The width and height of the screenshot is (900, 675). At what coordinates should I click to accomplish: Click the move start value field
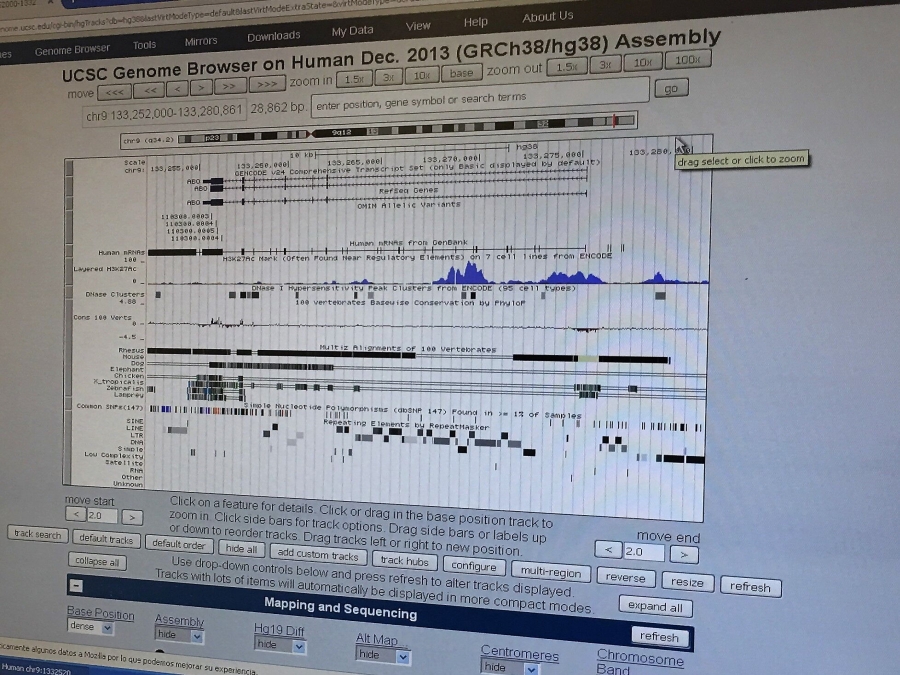(102, 515)
